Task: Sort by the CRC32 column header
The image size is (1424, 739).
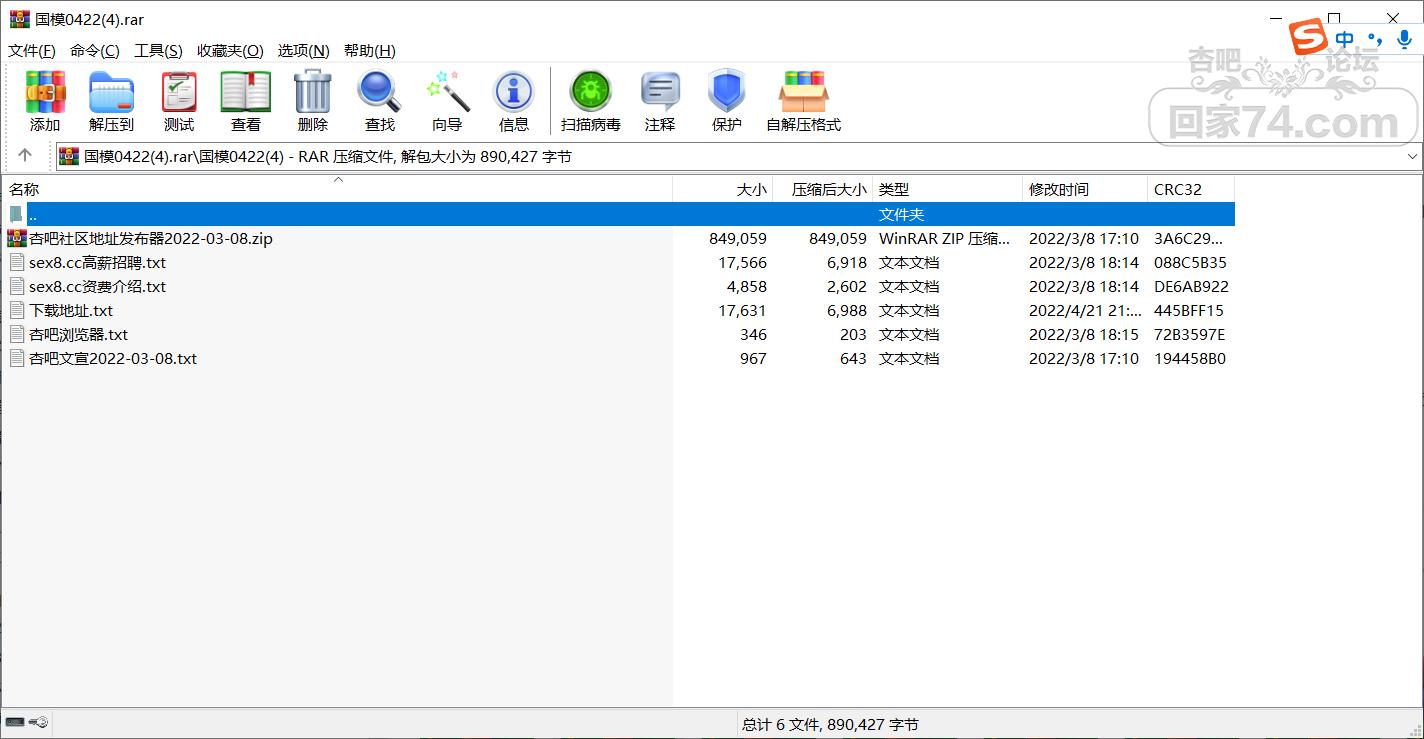Action: tap(1191, 189)
